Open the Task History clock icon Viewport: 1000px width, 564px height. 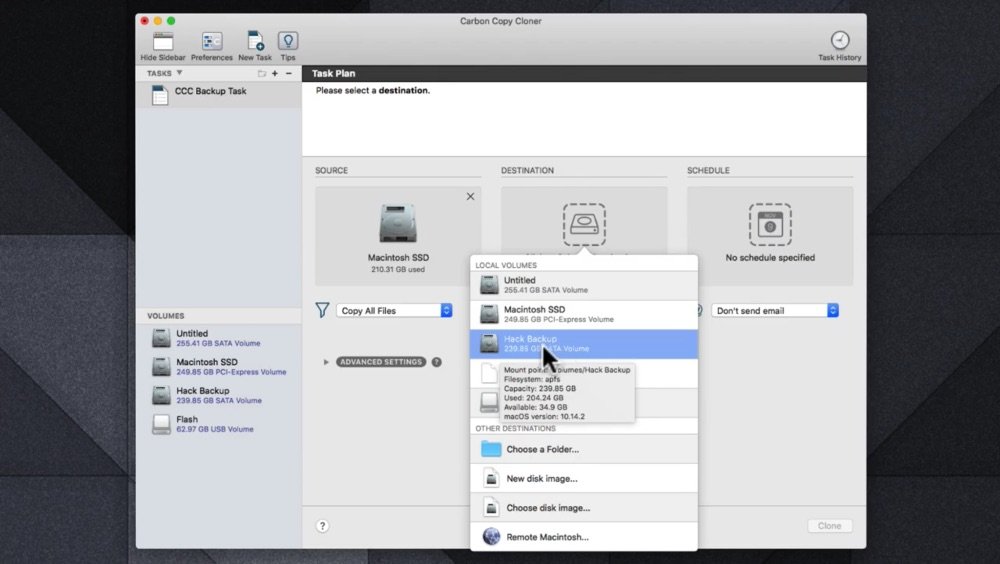839,42
